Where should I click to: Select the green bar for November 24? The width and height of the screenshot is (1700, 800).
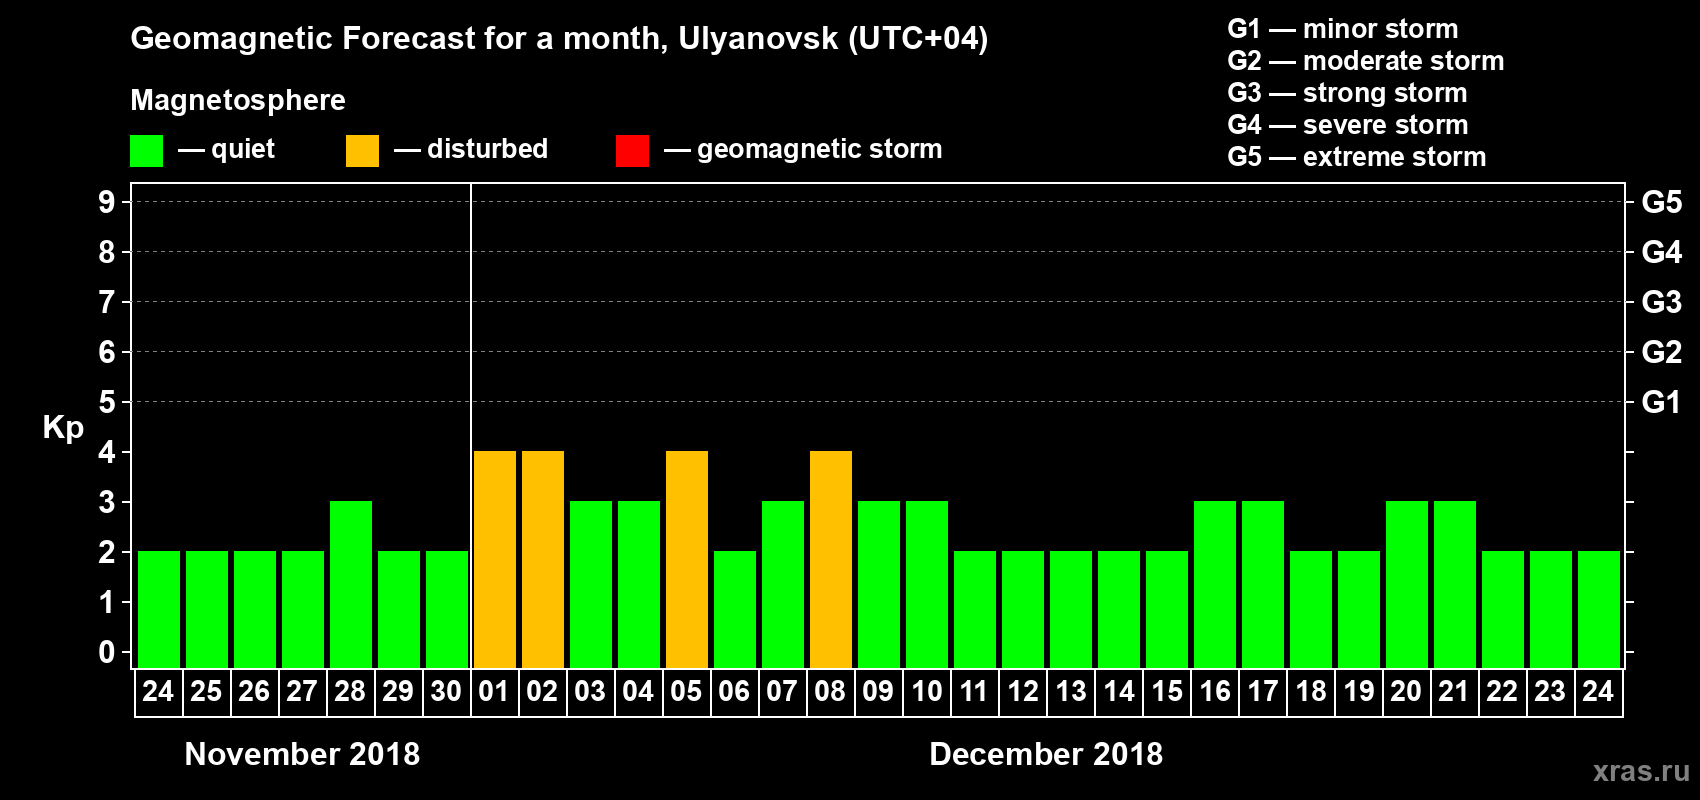coord(159,609)
